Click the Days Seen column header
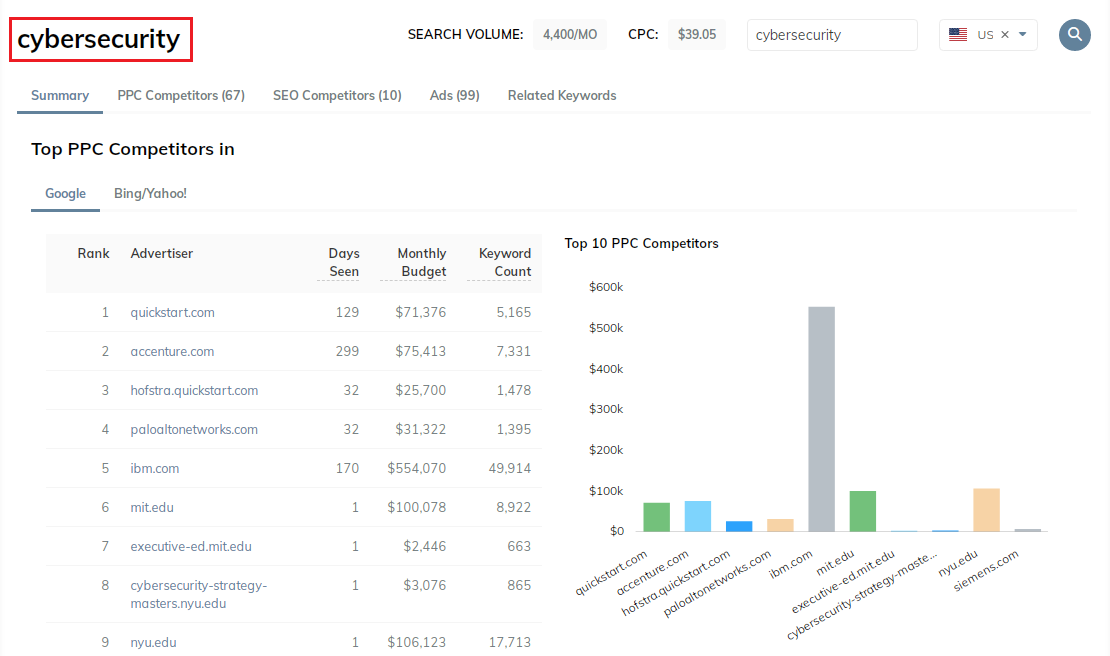This screenshot has height=656, width=1110. (x=343, y=263)
